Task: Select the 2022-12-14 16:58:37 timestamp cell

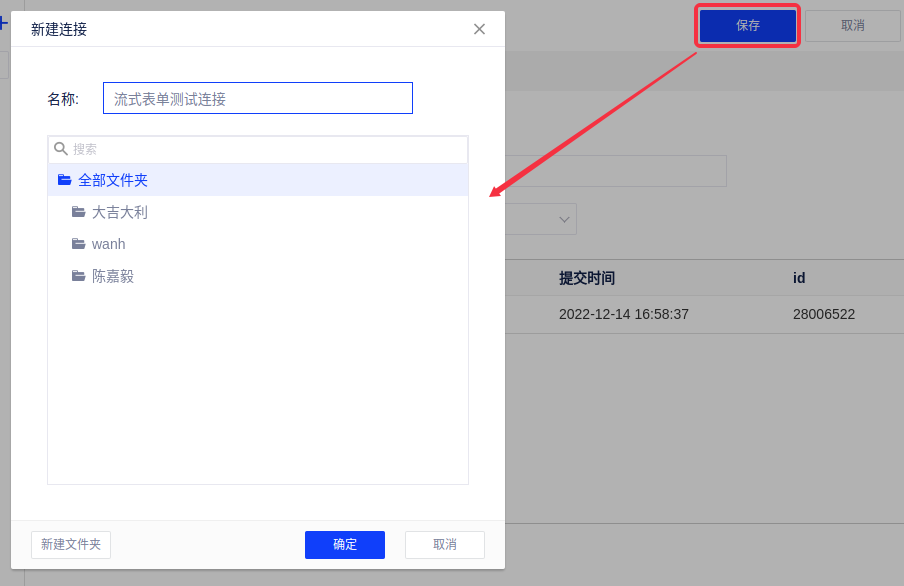Action: pos(623,314)
